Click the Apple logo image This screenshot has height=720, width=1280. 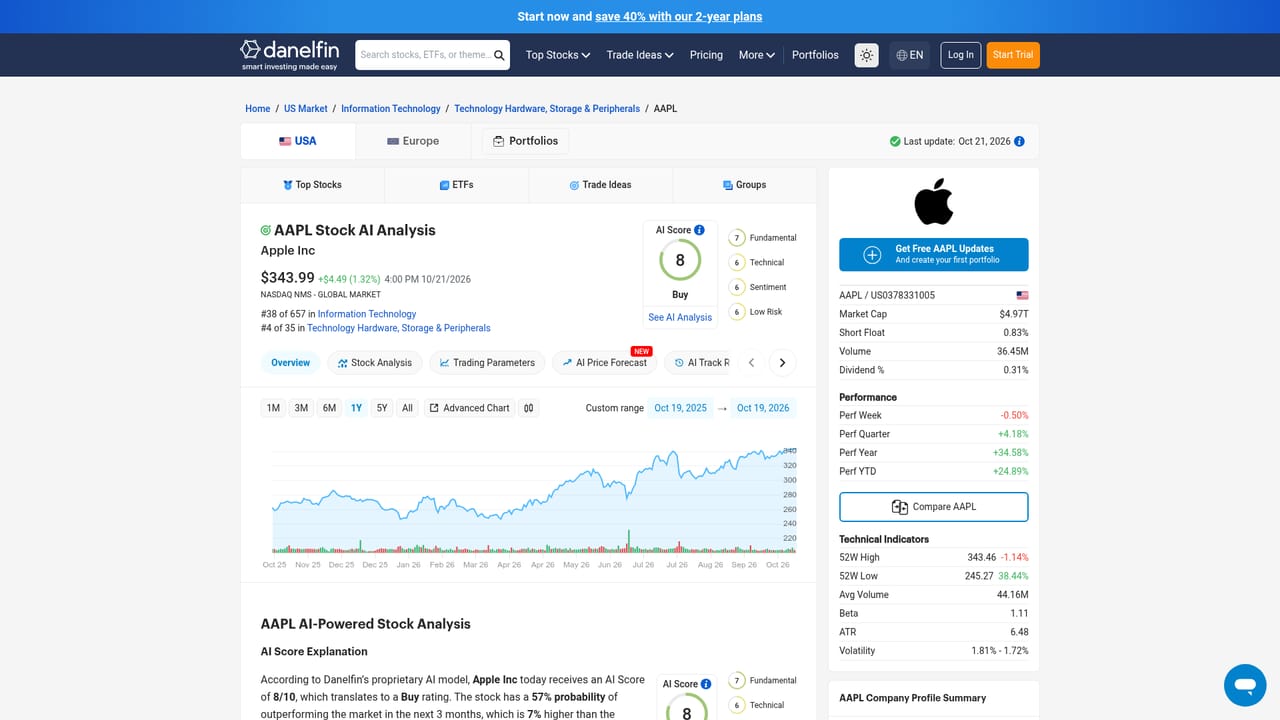pos(934,201)
